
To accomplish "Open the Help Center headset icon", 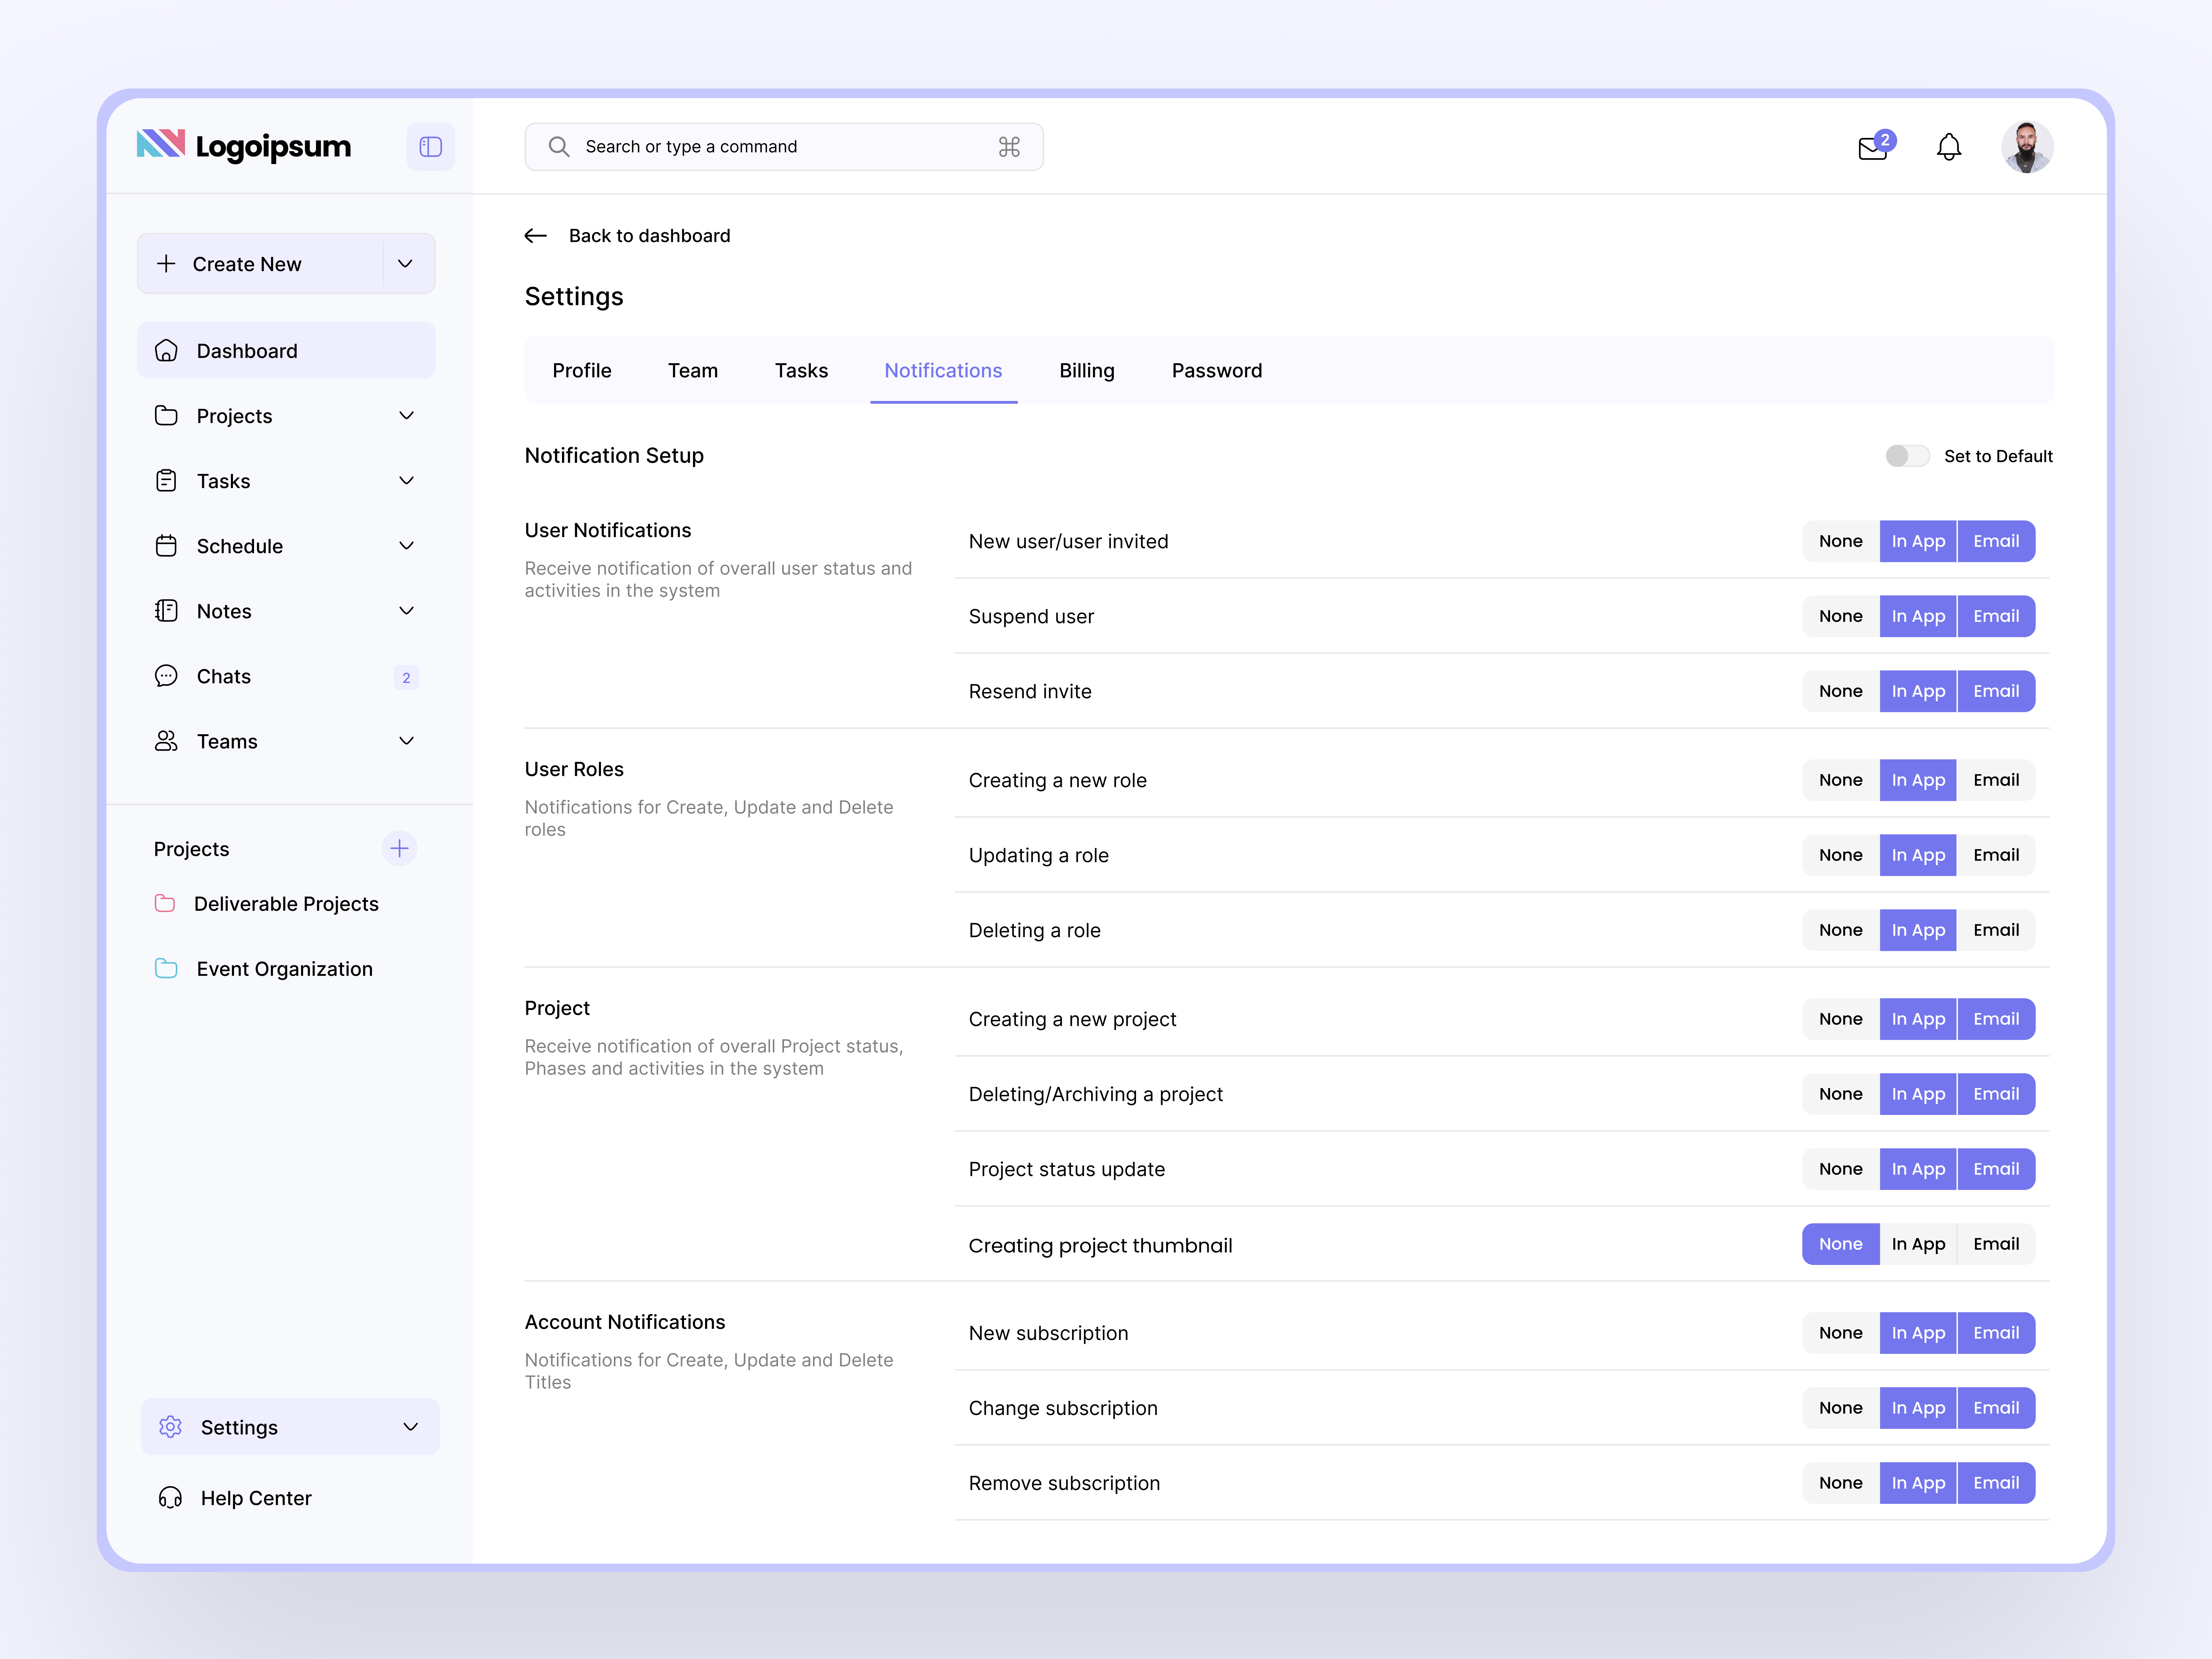I will [170, 1497].
